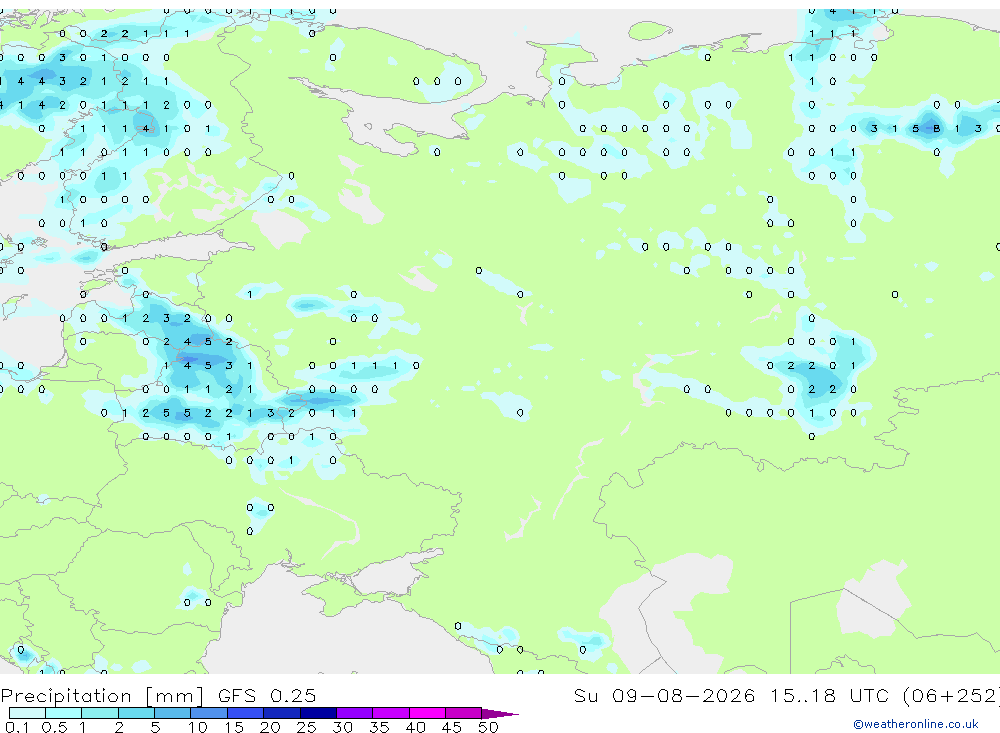Click the navy swatch between 25 and 30
This screenshot has height=733, width=1000.
[x=318, y=713]
